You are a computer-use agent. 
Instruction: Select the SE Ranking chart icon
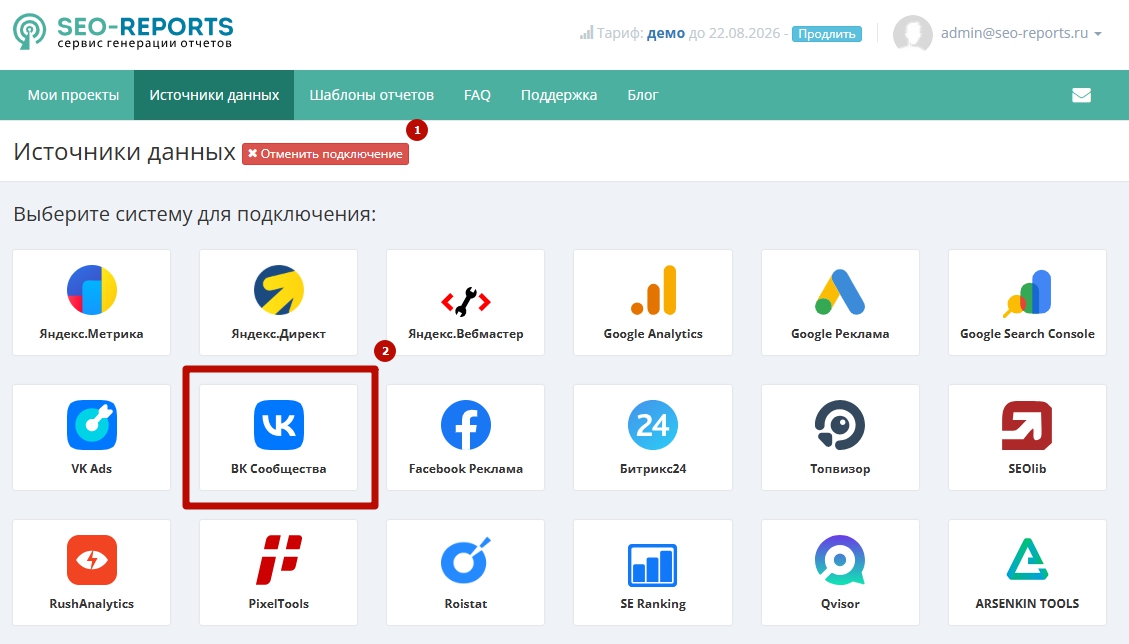pos(653,565)
